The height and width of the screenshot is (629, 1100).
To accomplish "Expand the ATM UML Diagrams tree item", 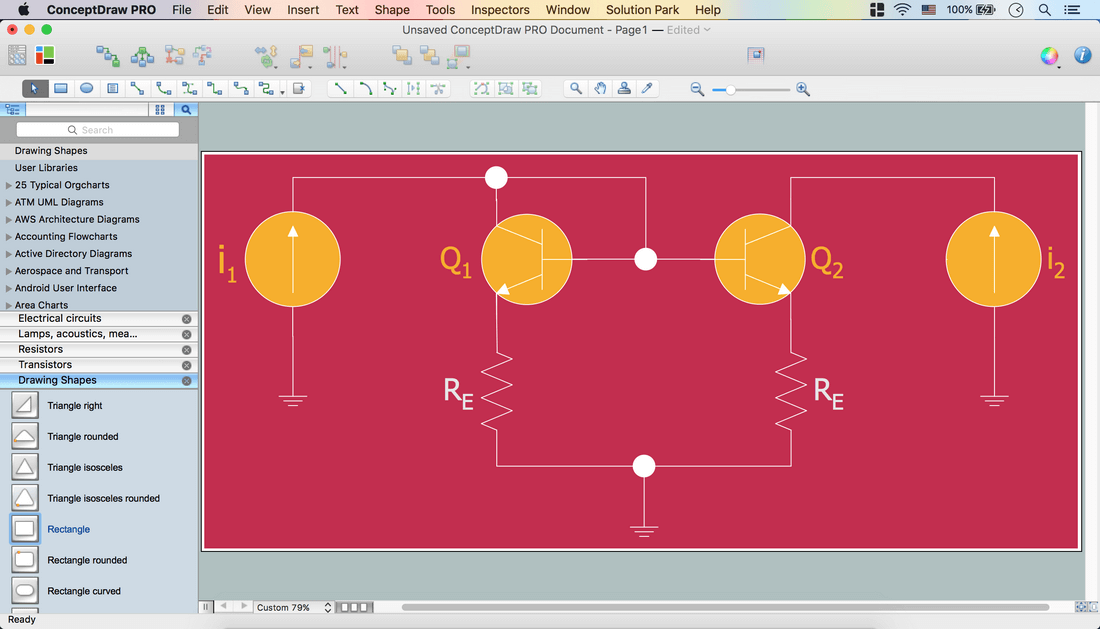I will [9, 202].
